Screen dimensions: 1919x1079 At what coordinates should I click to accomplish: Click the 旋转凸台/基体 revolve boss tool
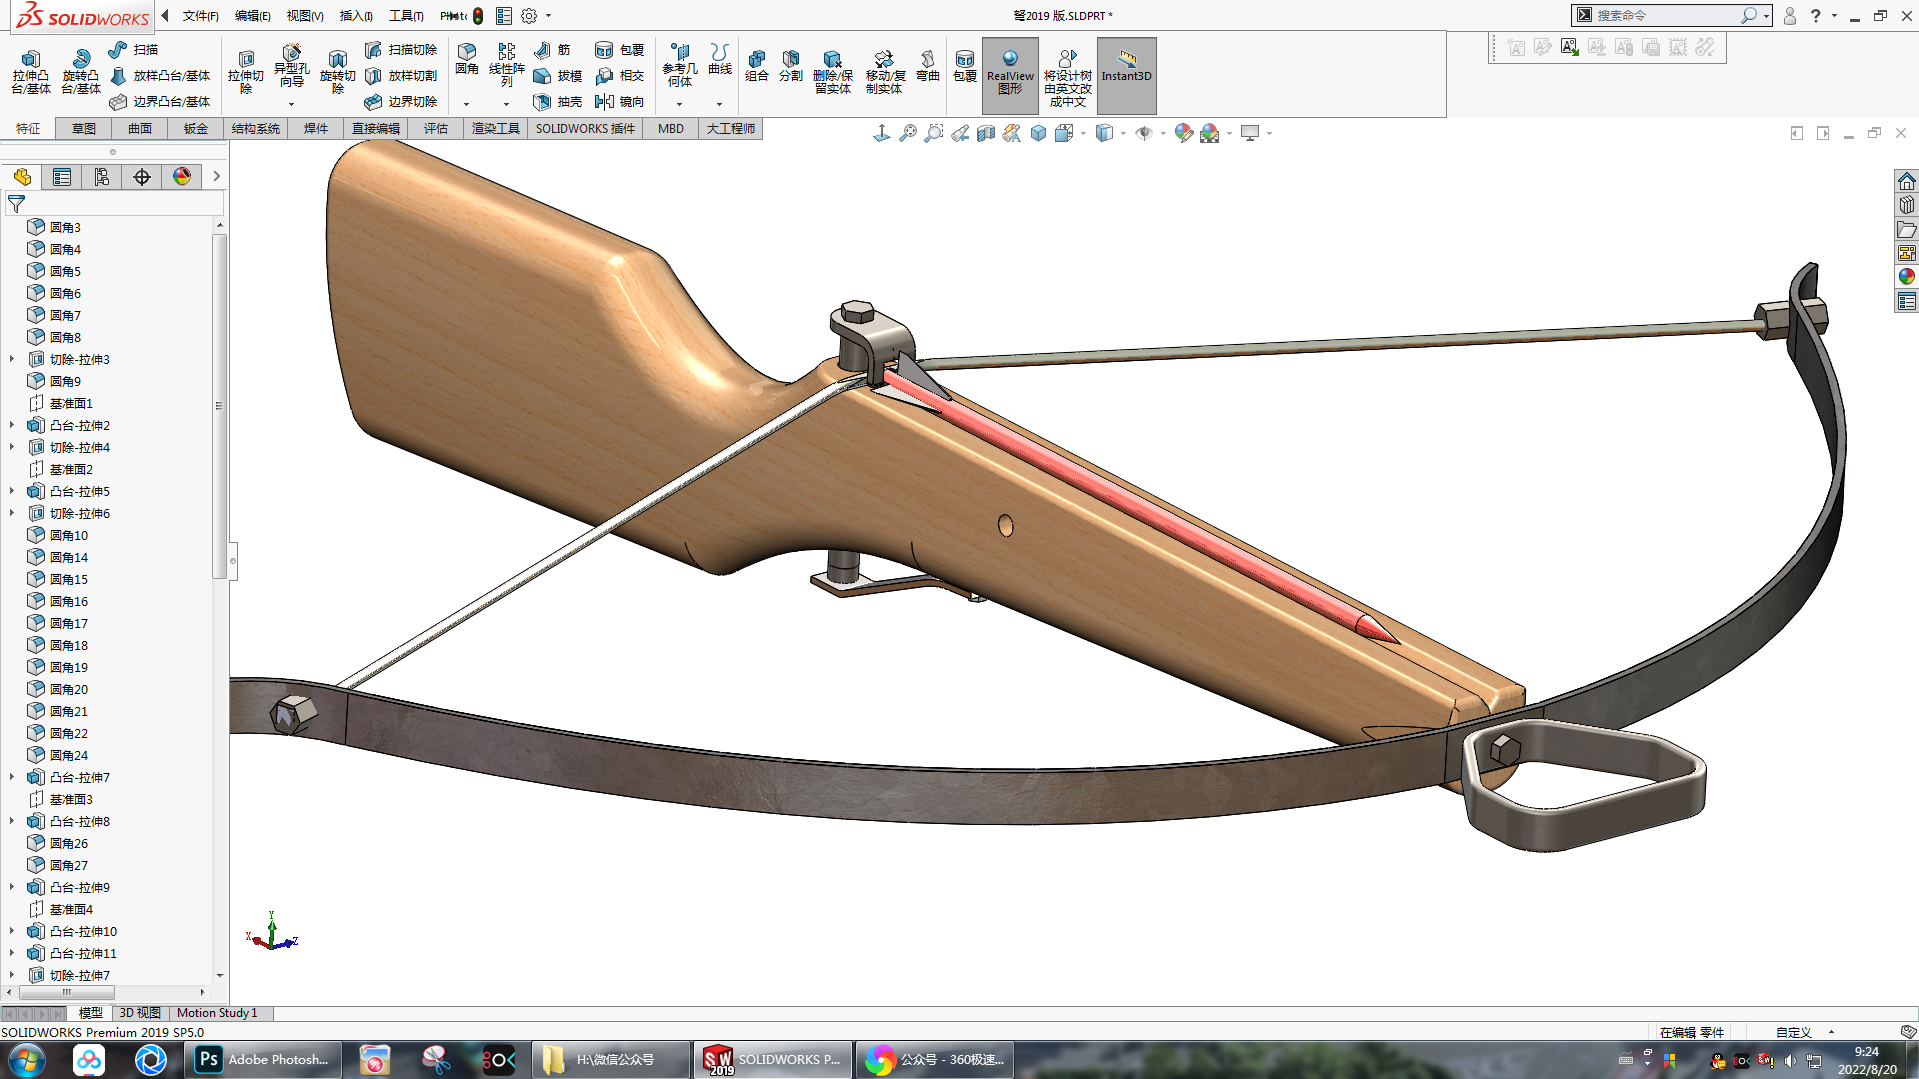[x=81, y=72]
